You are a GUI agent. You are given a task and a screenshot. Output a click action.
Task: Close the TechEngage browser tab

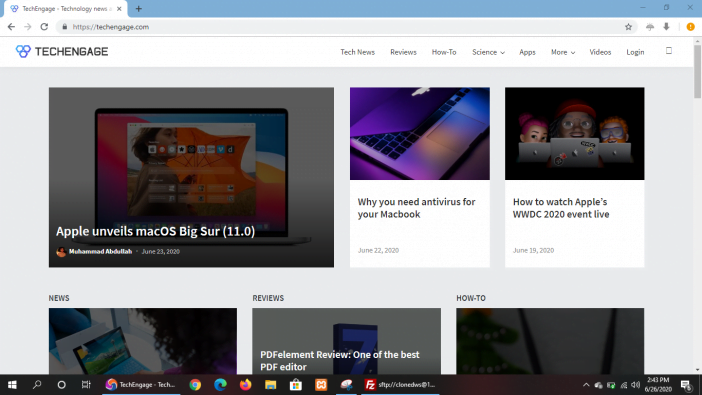pyautogui.click(x=119, y=9)
